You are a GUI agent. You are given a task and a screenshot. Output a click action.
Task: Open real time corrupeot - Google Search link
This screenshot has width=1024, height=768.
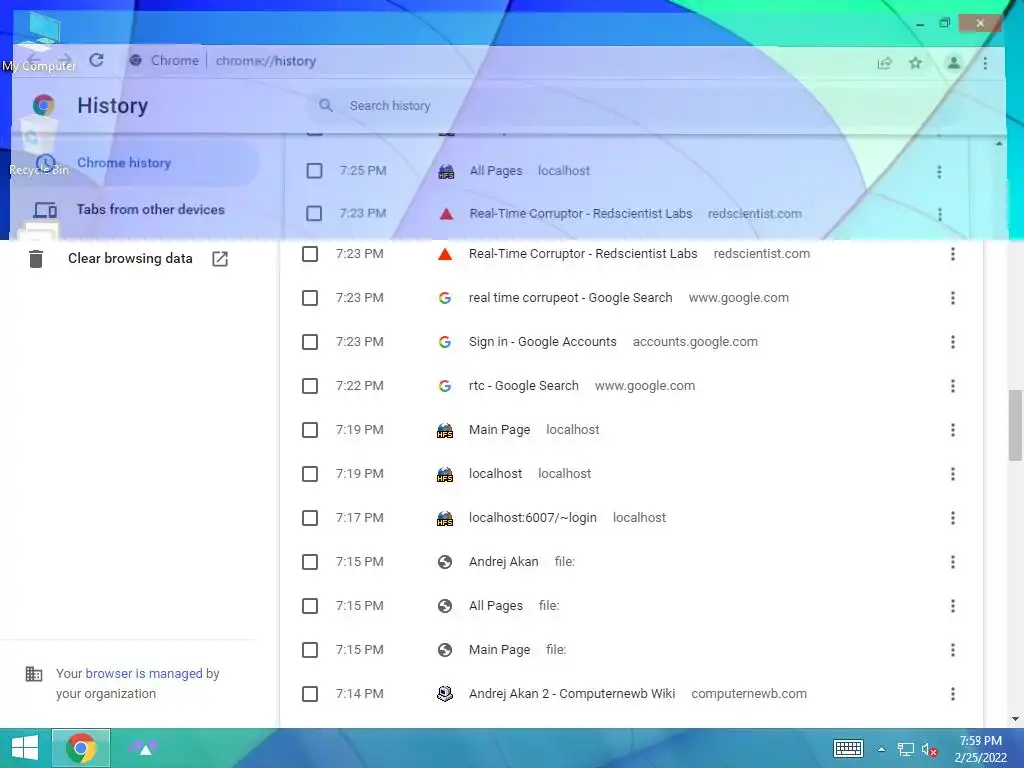pos(570,298)
